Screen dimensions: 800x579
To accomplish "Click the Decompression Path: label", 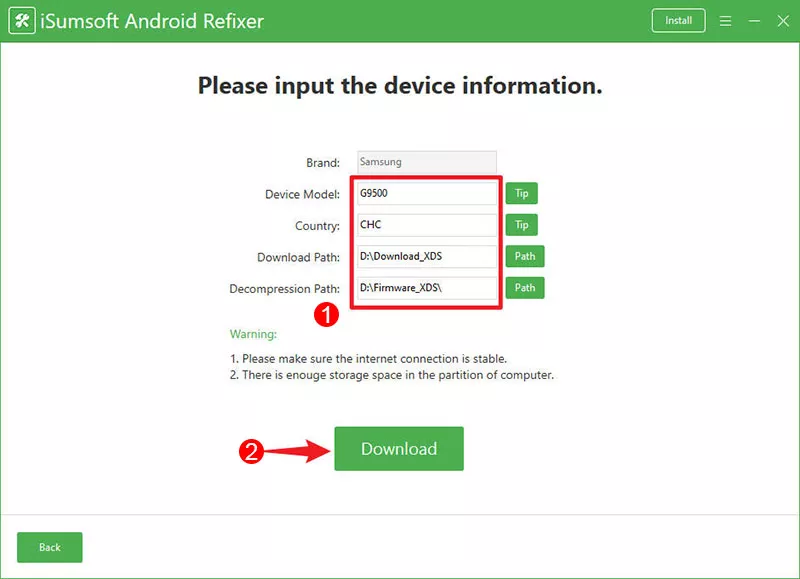I will (x=285, y=289).
